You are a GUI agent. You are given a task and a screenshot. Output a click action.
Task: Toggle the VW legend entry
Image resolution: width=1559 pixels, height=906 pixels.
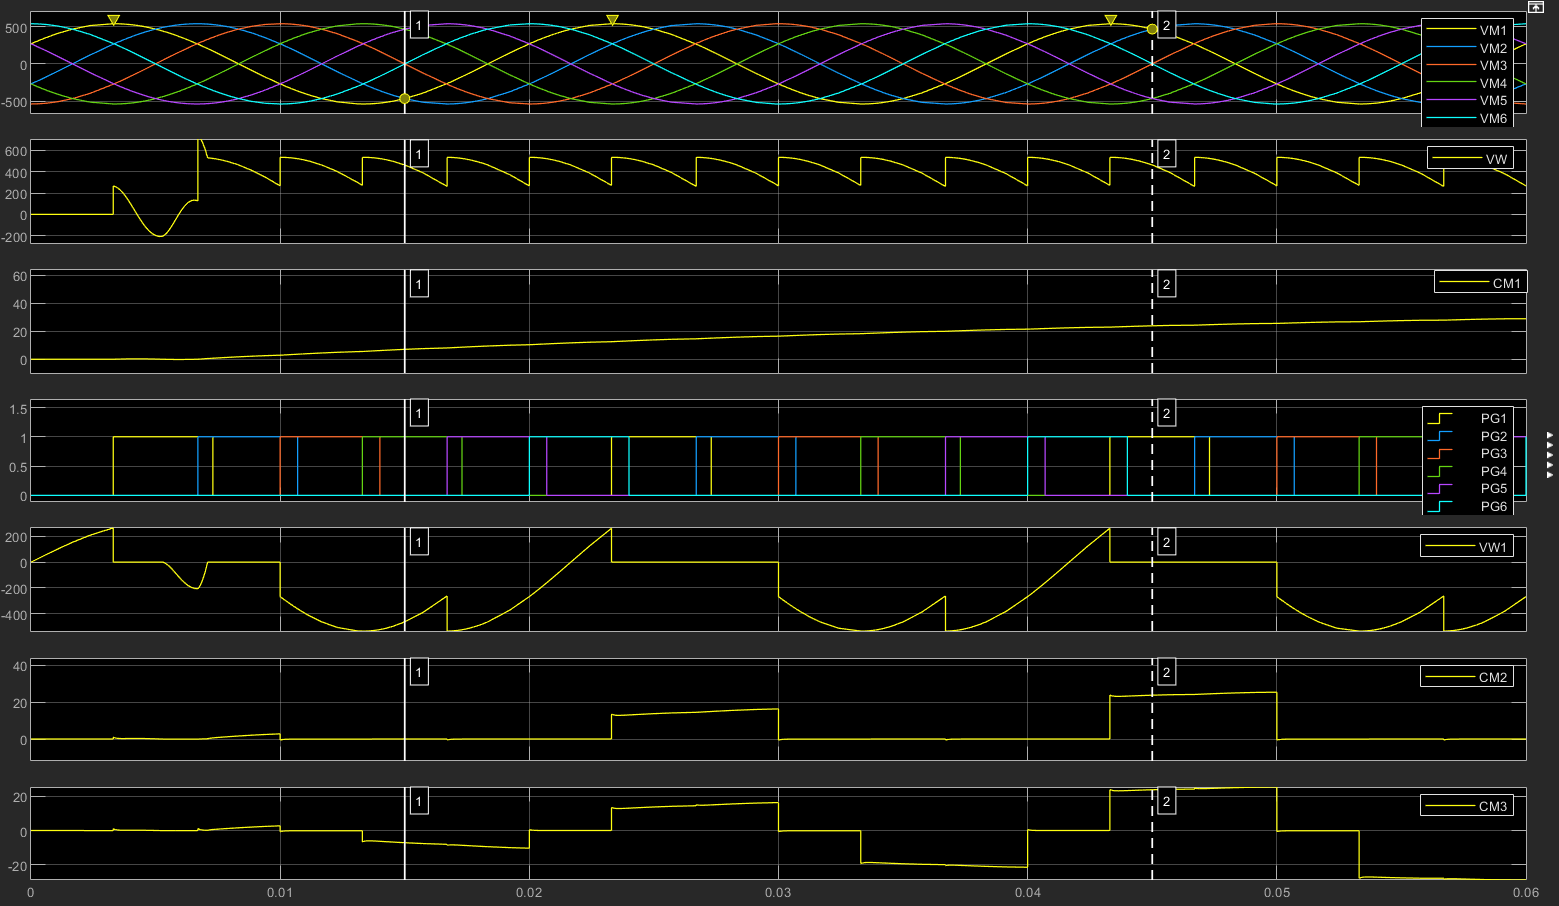pyautogui.click(x=1470, y=159)
